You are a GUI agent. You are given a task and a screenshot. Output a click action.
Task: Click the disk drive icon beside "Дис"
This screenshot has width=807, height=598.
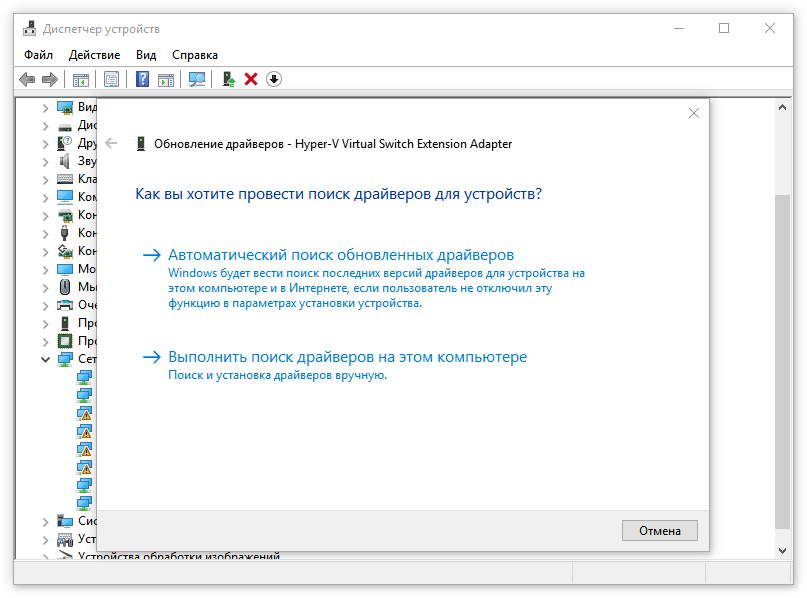coord(65,126)
